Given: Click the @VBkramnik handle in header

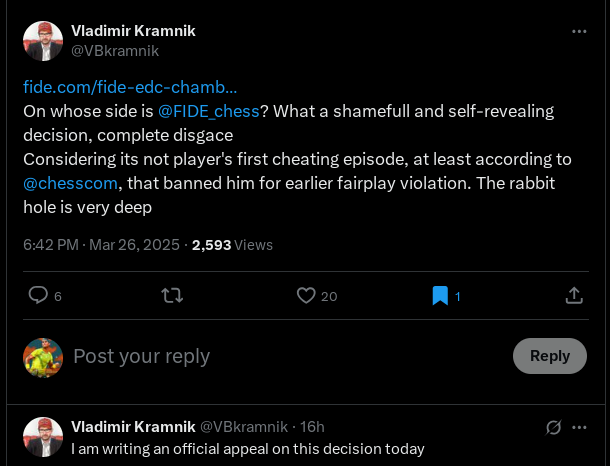Looking at the screenshot, I should coord(115,50).
